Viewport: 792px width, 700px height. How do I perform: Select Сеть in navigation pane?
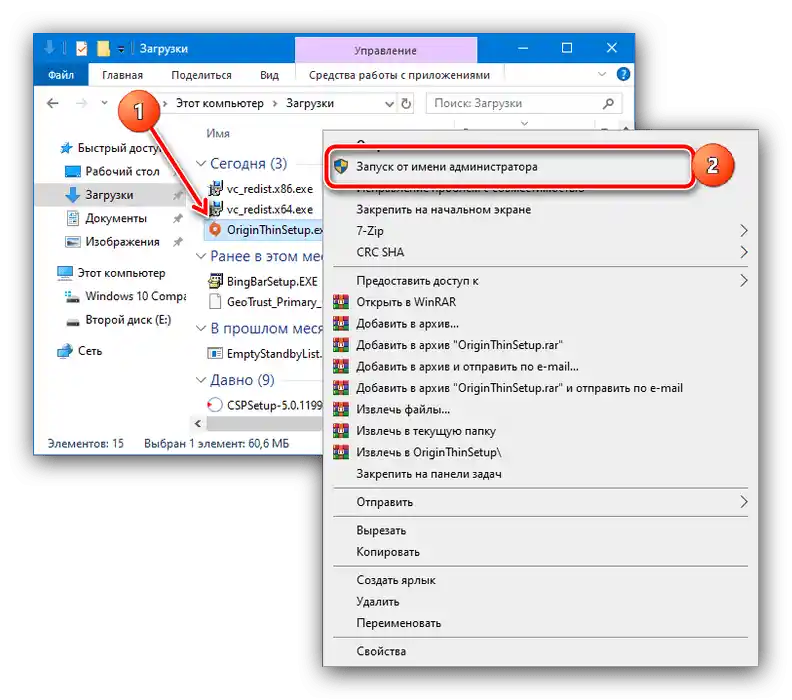tap(80, 351)
